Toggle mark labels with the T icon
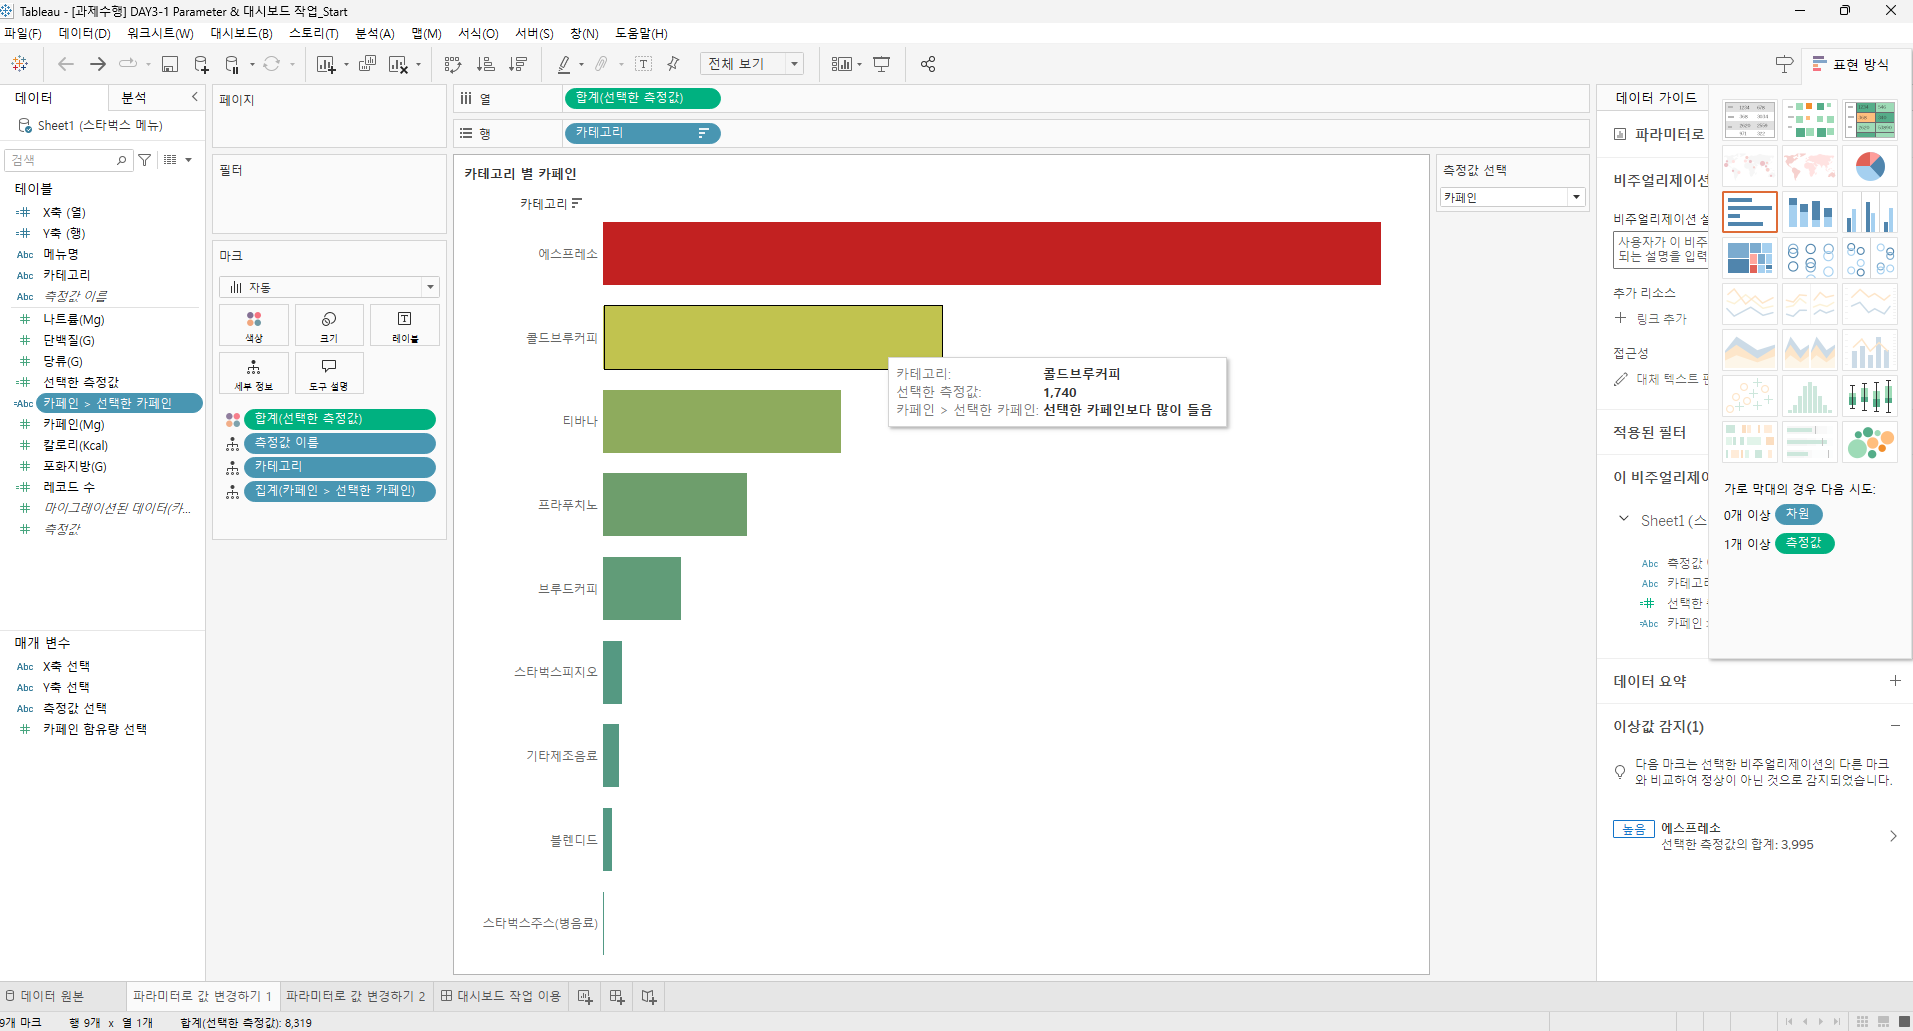The image size is (1913, 1031). 644,64
